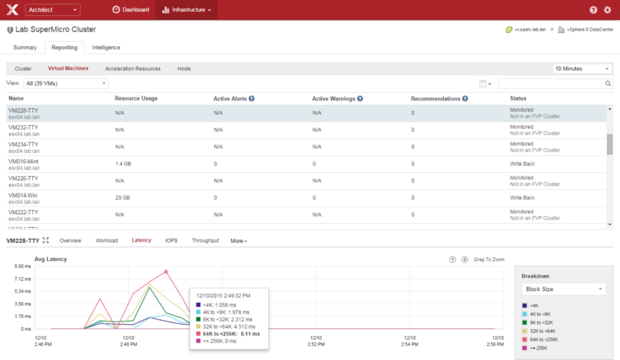Open the Dashboard page

(x=131, y=10)
